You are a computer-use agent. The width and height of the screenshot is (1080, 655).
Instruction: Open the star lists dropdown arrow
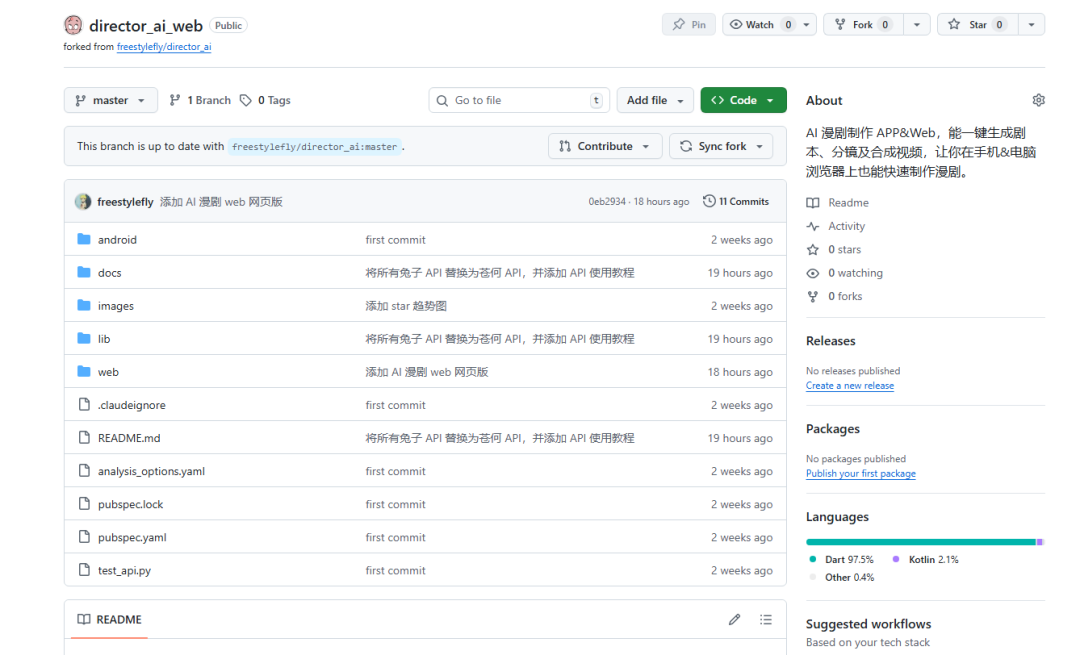point(1031,25)
